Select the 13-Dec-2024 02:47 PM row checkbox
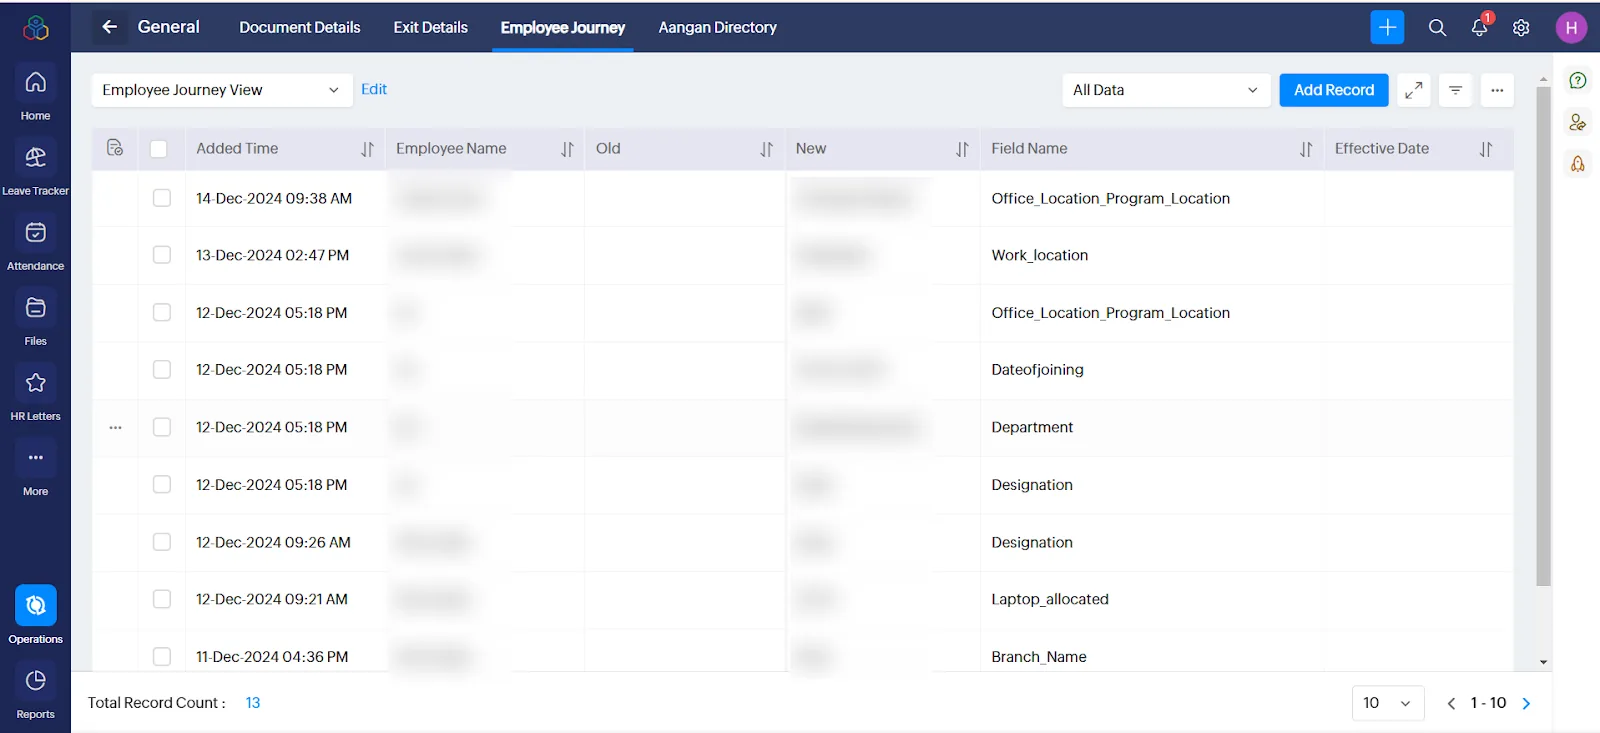This screenshot has width=1600, height=733. tap(162, 255)
